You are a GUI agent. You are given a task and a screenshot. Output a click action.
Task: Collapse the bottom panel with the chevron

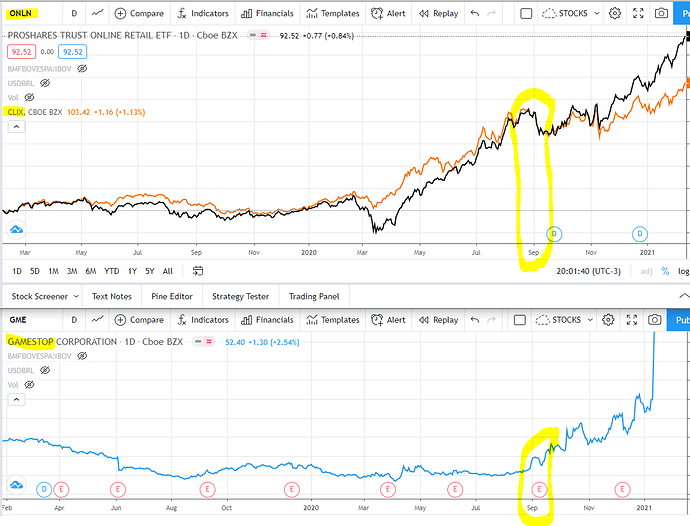point(684,296)
